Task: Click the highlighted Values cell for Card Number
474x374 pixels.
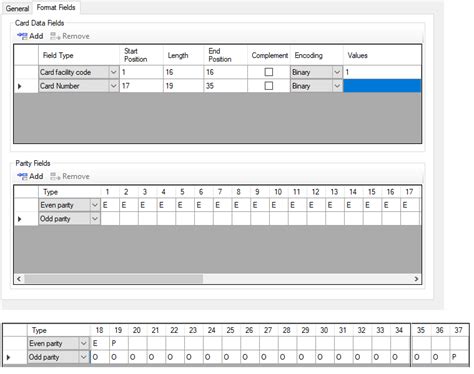Action: [x=382, y=86]
